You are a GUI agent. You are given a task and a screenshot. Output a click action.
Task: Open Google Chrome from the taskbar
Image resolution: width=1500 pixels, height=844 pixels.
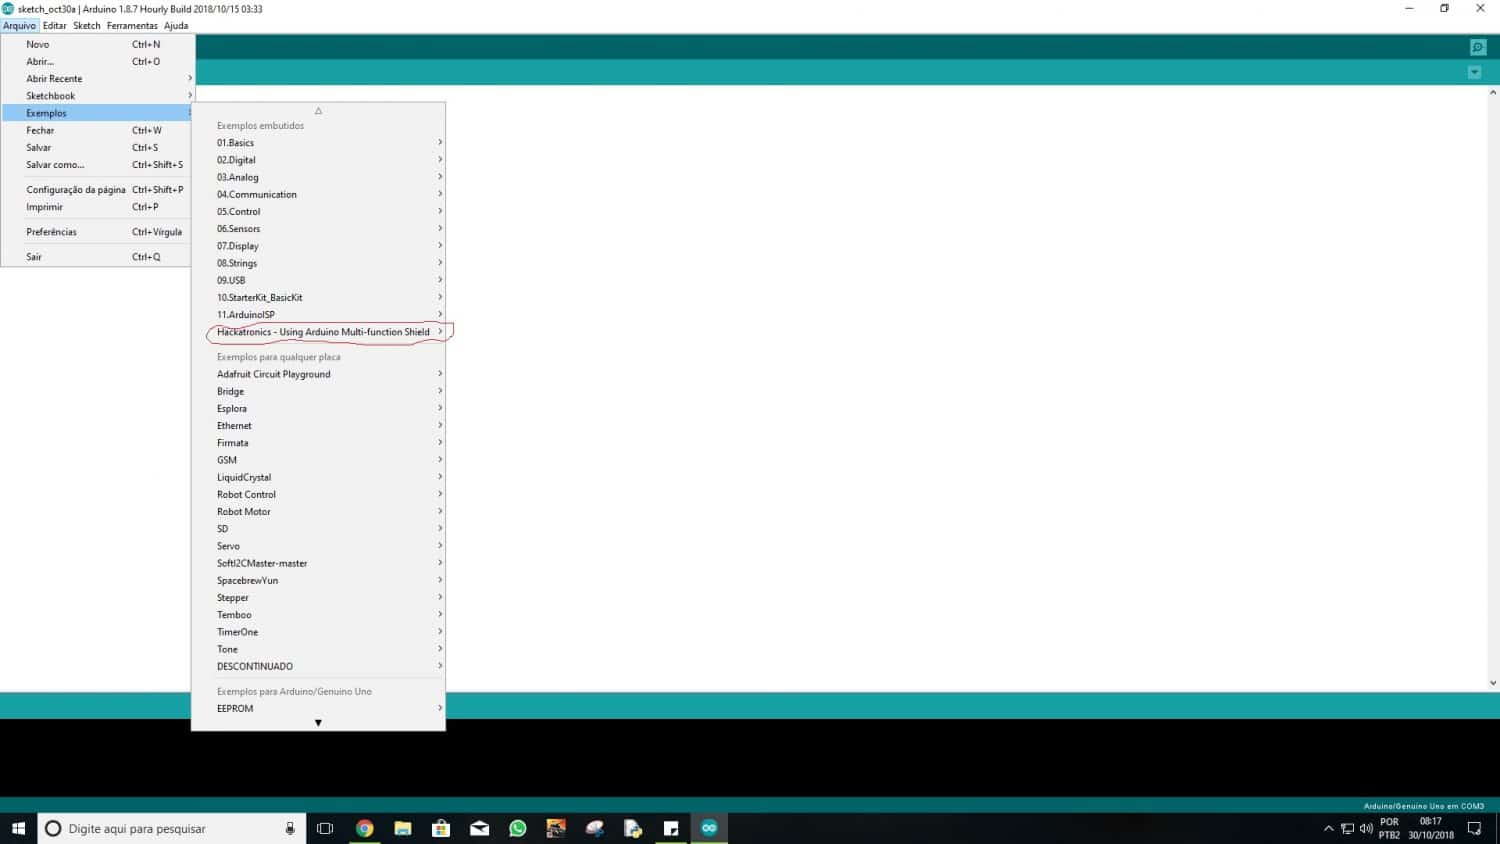click(365, 828)
